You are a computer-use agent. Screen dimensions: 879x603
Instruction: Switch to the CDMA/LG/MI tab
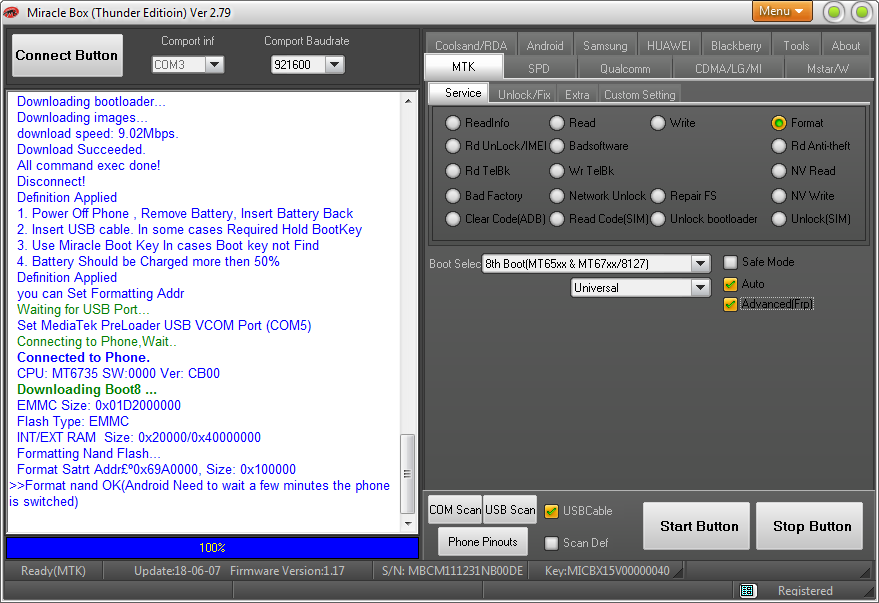tap(728, 68)
